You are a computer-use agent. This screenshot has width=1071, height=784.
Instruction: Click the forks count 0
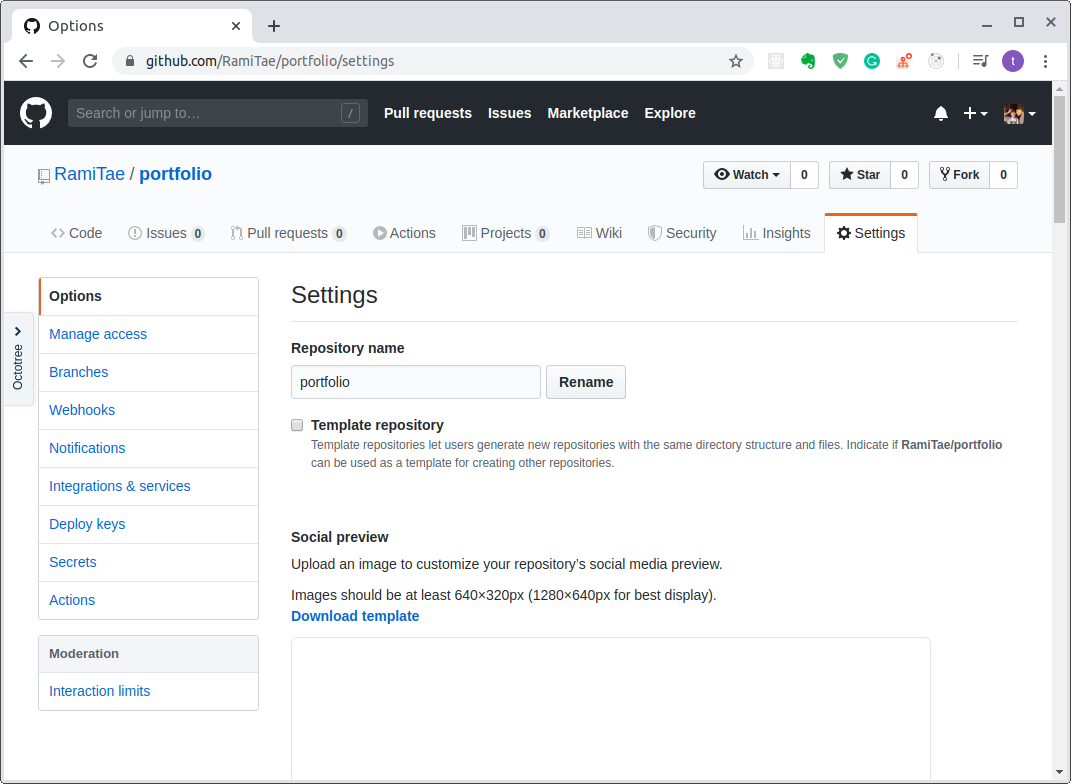coord(1003,175)
